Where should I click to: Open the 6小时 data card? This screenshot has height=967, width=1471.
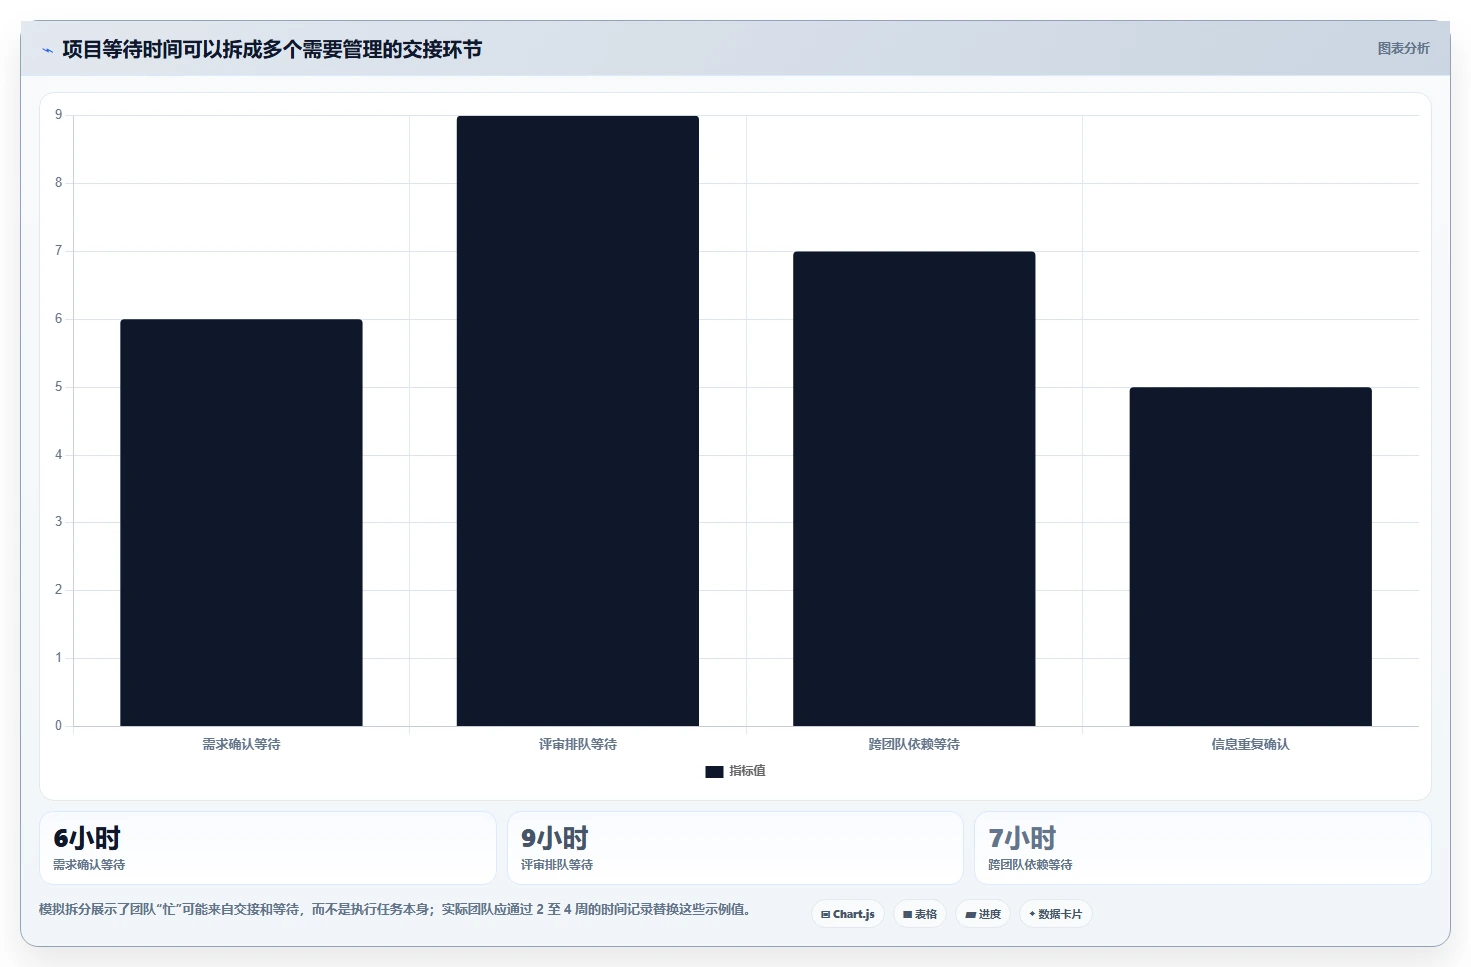click(x=268, y=848)
